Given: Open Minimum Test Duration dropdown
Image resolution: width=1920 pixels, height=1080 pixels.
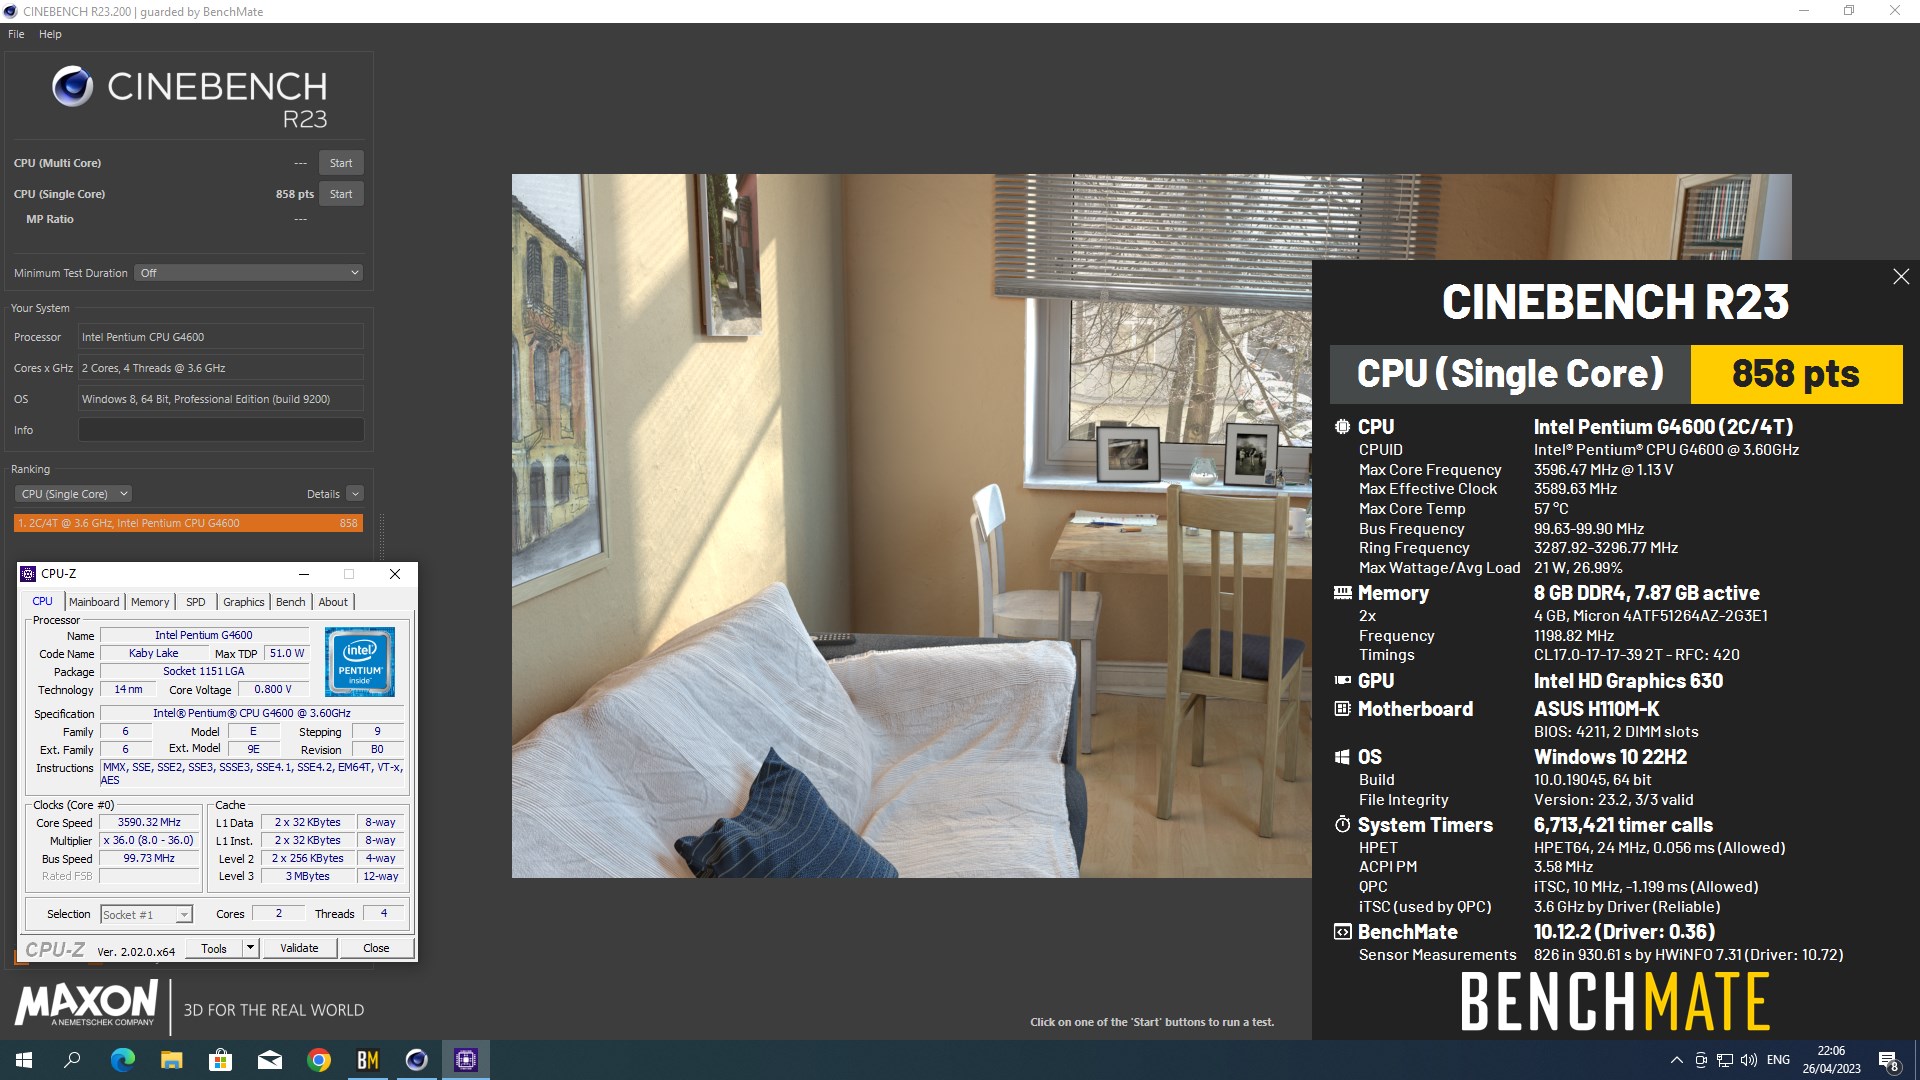Looking at the screenshot, I should [248, 273].
